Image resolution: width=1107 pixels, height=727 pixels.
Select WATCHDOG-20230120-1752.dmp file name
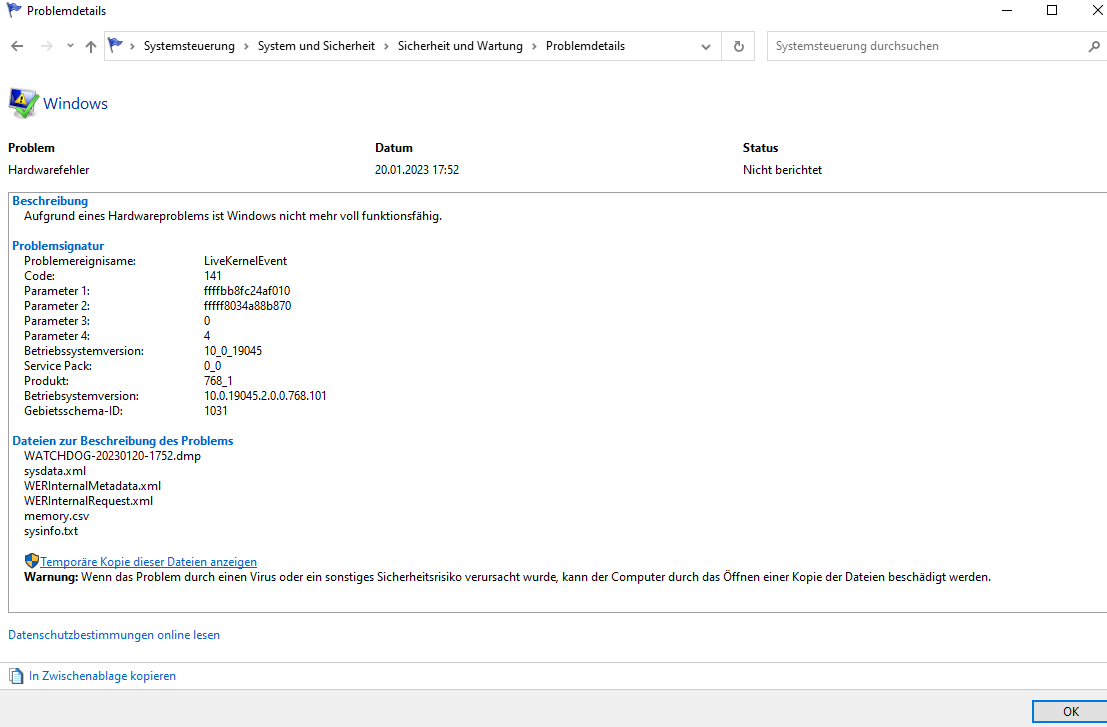click(112, 456)
